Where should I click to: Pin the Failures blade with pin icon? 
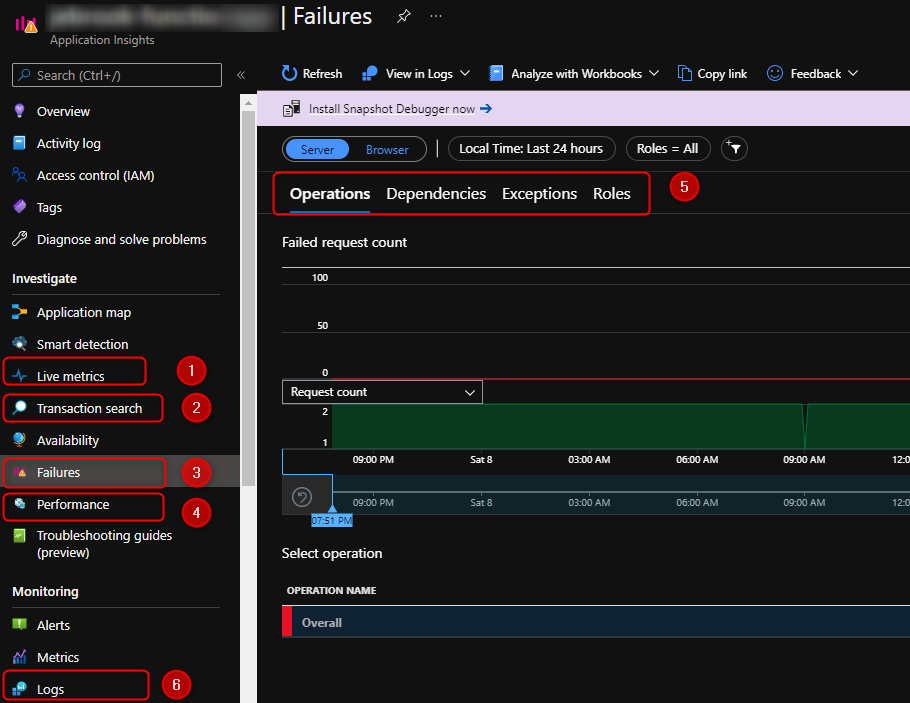[403, 16]
